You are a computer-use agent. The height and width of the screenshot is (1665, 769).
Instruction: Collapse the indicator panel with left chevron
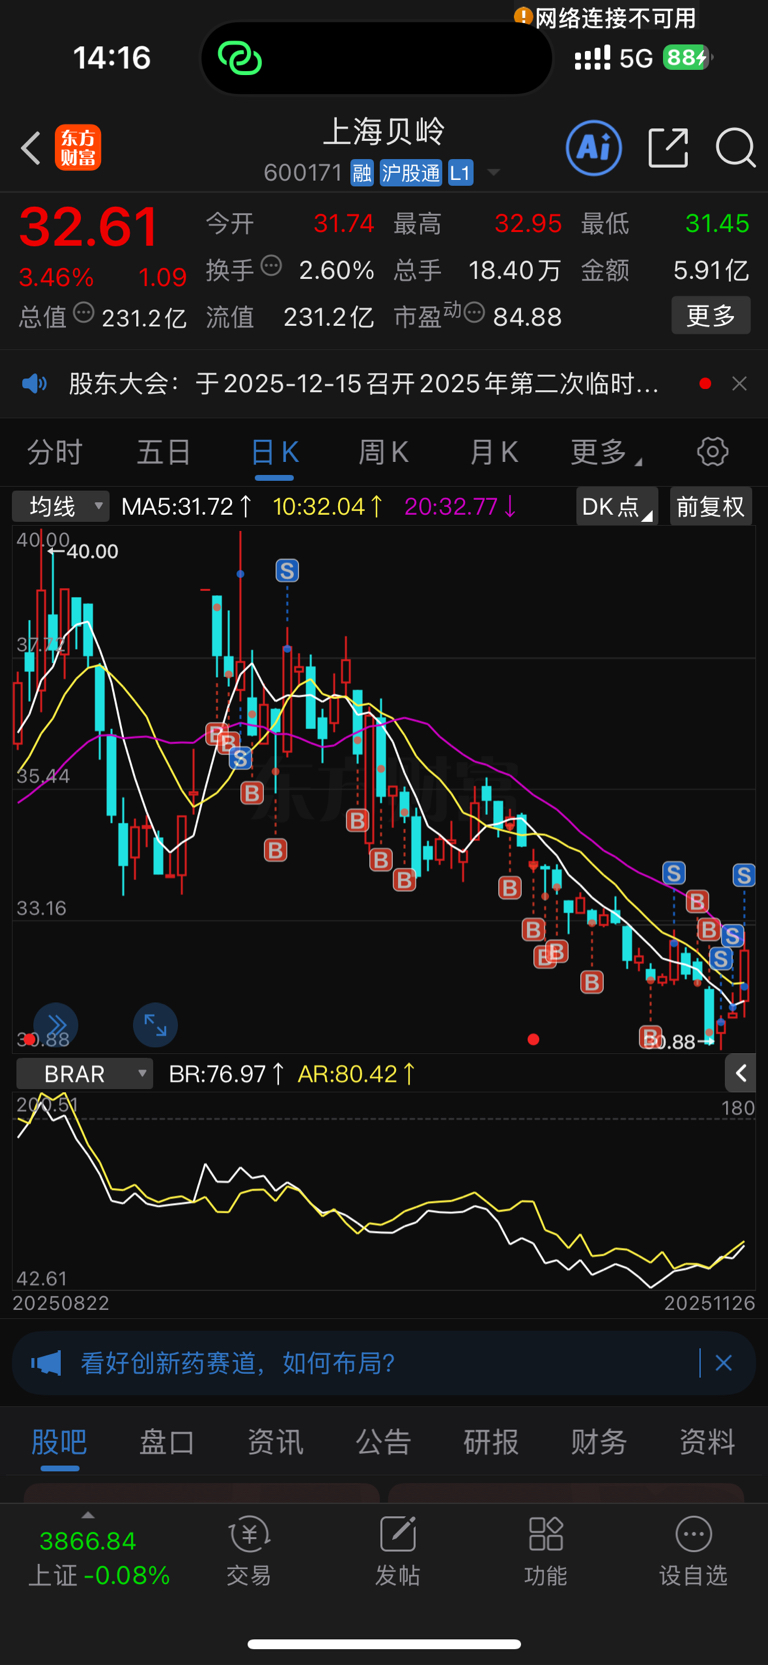click(x=740, y=1074)
